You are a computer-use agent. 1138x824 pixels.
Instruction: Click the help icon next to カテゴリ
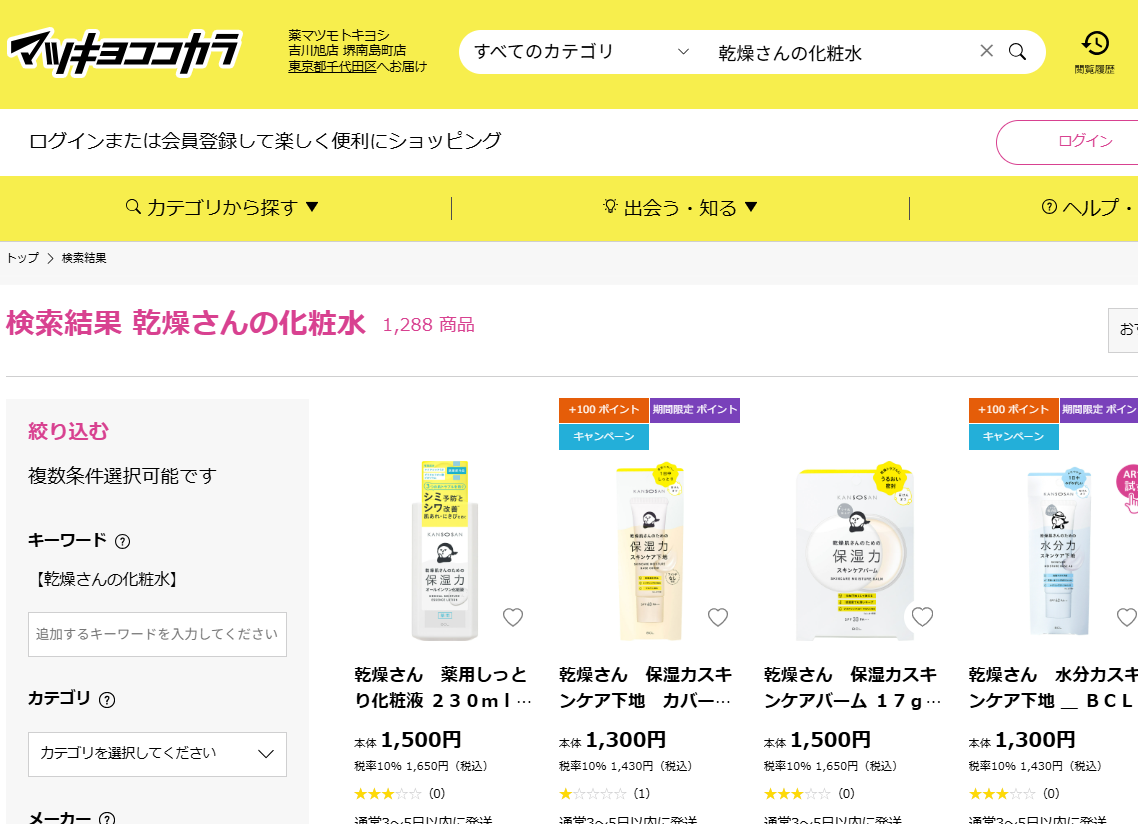click(107, 700)
